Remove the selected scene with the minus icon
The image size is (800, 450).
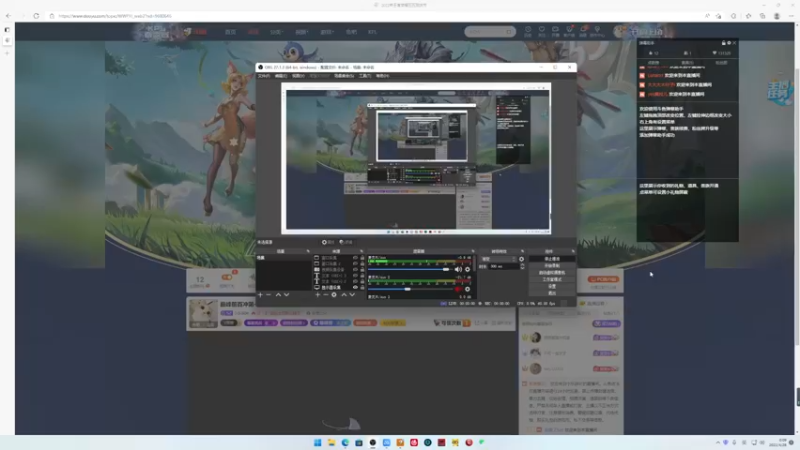(x=268, y=295)
